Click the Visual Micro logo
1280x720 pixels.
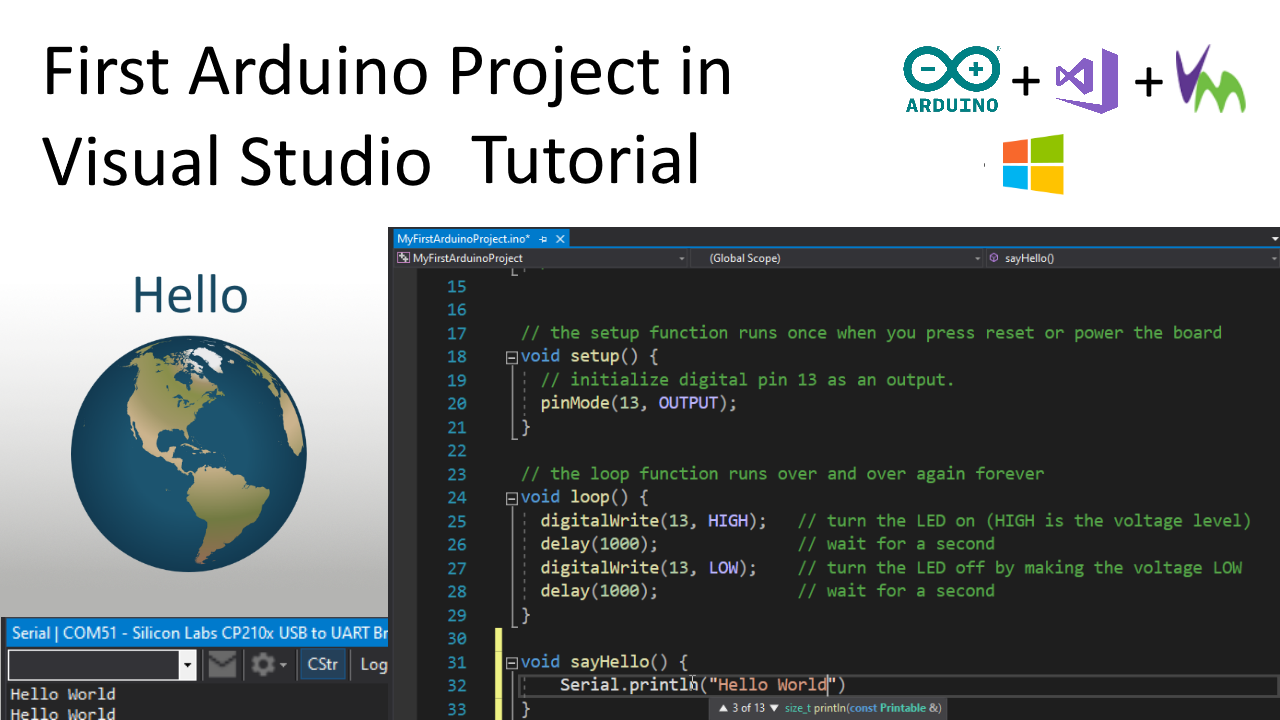pyautogui.click(x=1210, y=78)
